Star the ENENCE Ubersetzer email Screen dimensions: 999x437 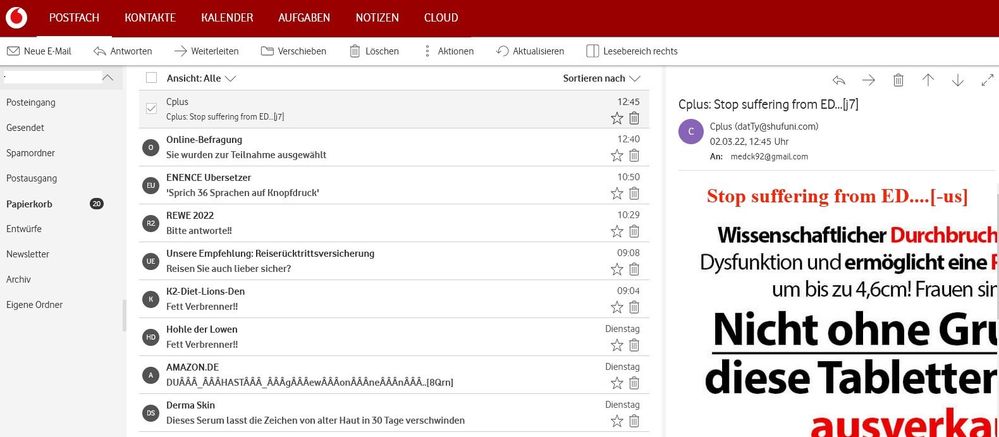(x=617, y=194)
